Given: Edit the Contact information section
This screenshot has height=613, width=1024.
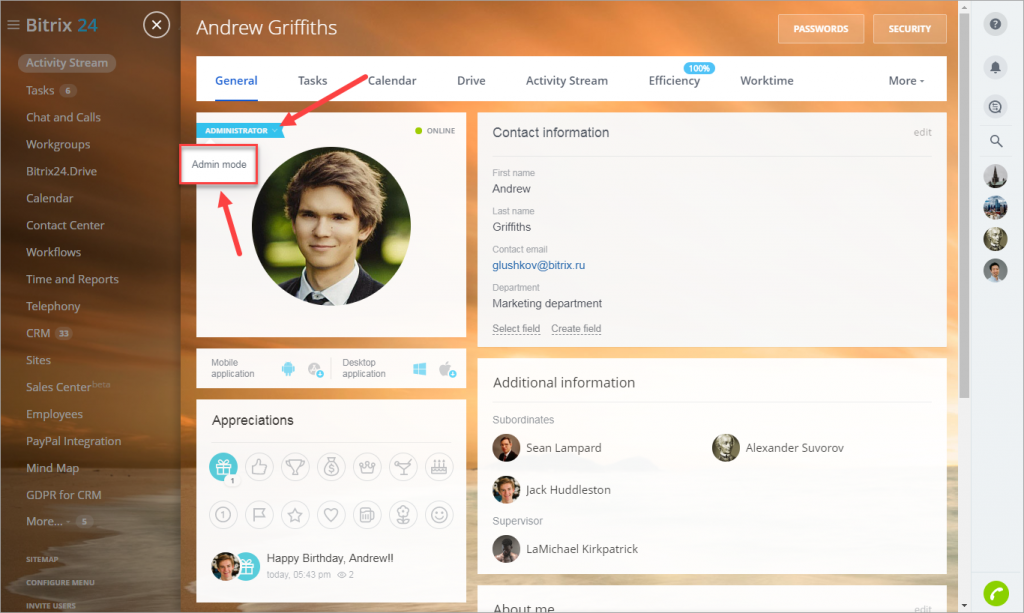Looking at the screenshot, I should tap(922, 133).
